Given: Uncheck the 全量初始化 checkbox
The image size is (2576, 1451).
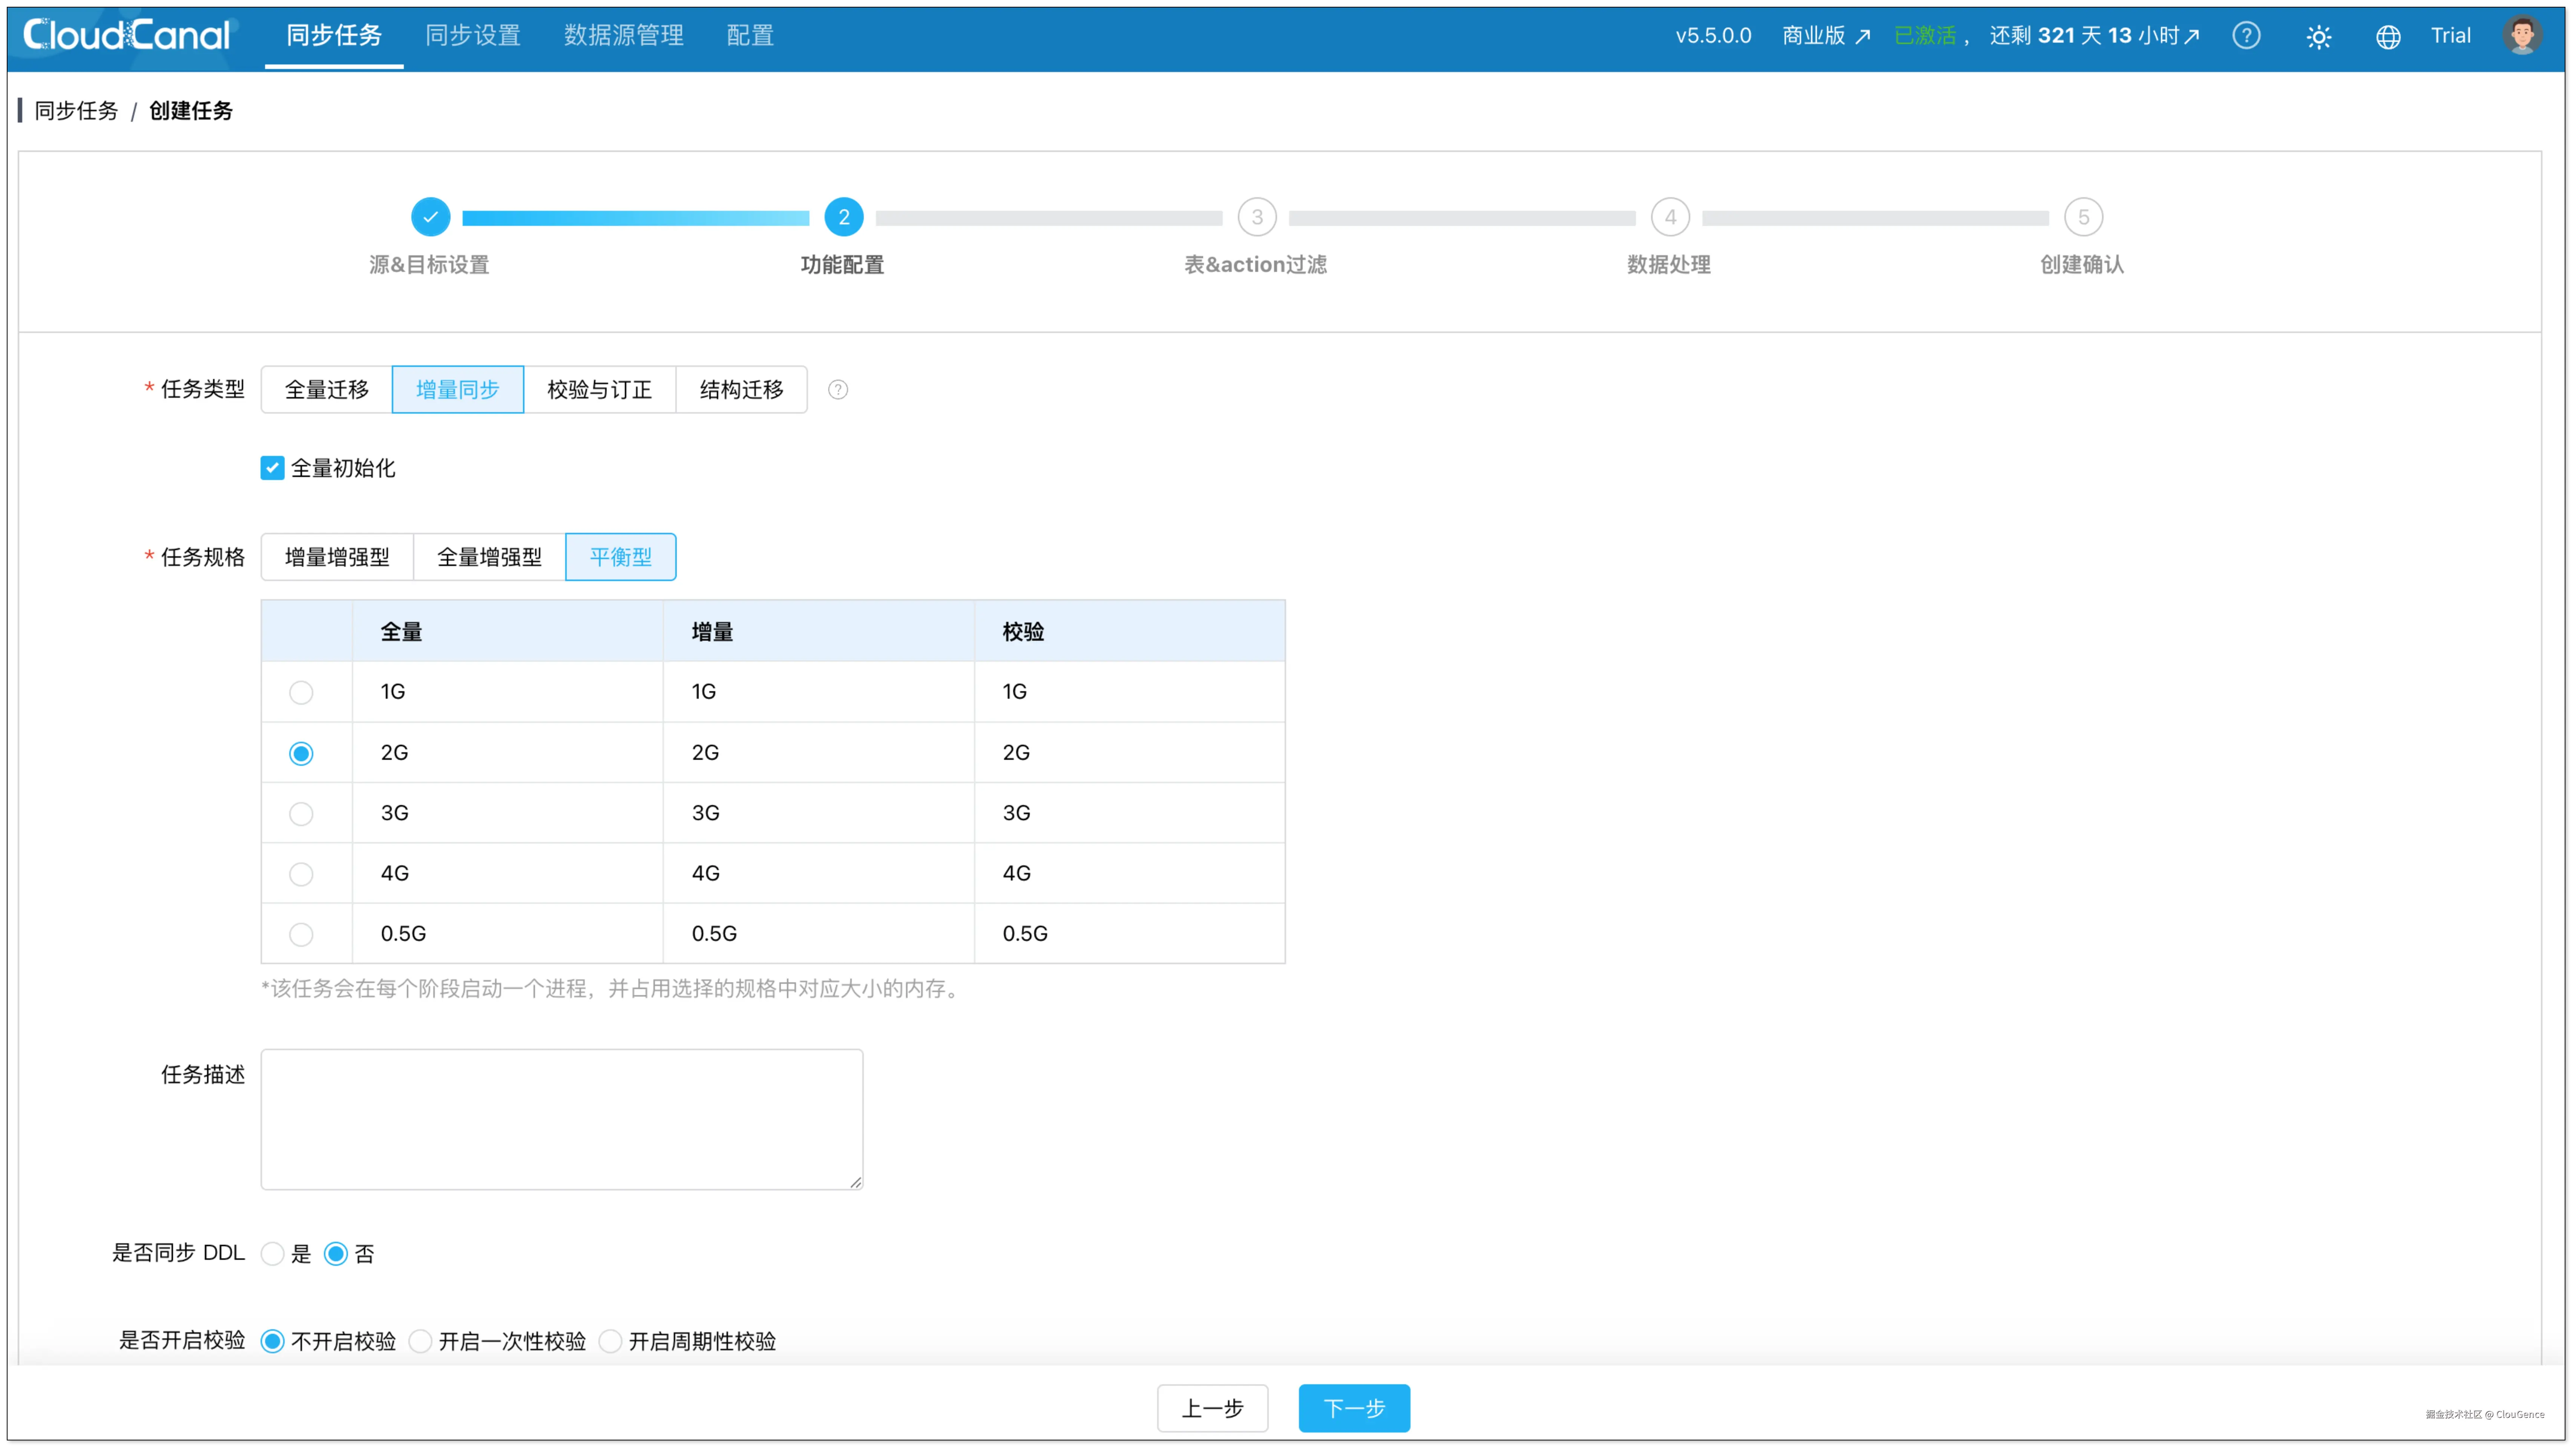Looking at the screenshot, I should coord(272,468).
